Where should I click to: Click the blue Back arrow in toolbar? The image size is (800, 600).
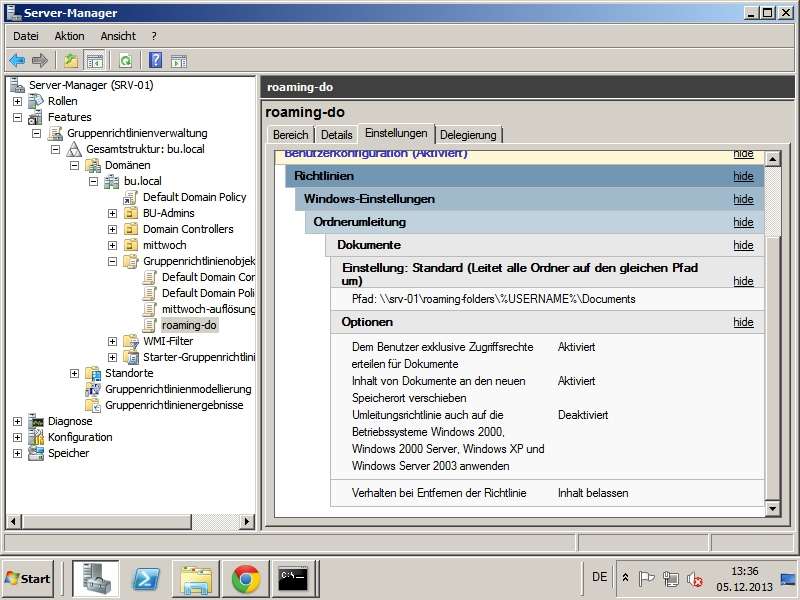[x=17, y=60]
